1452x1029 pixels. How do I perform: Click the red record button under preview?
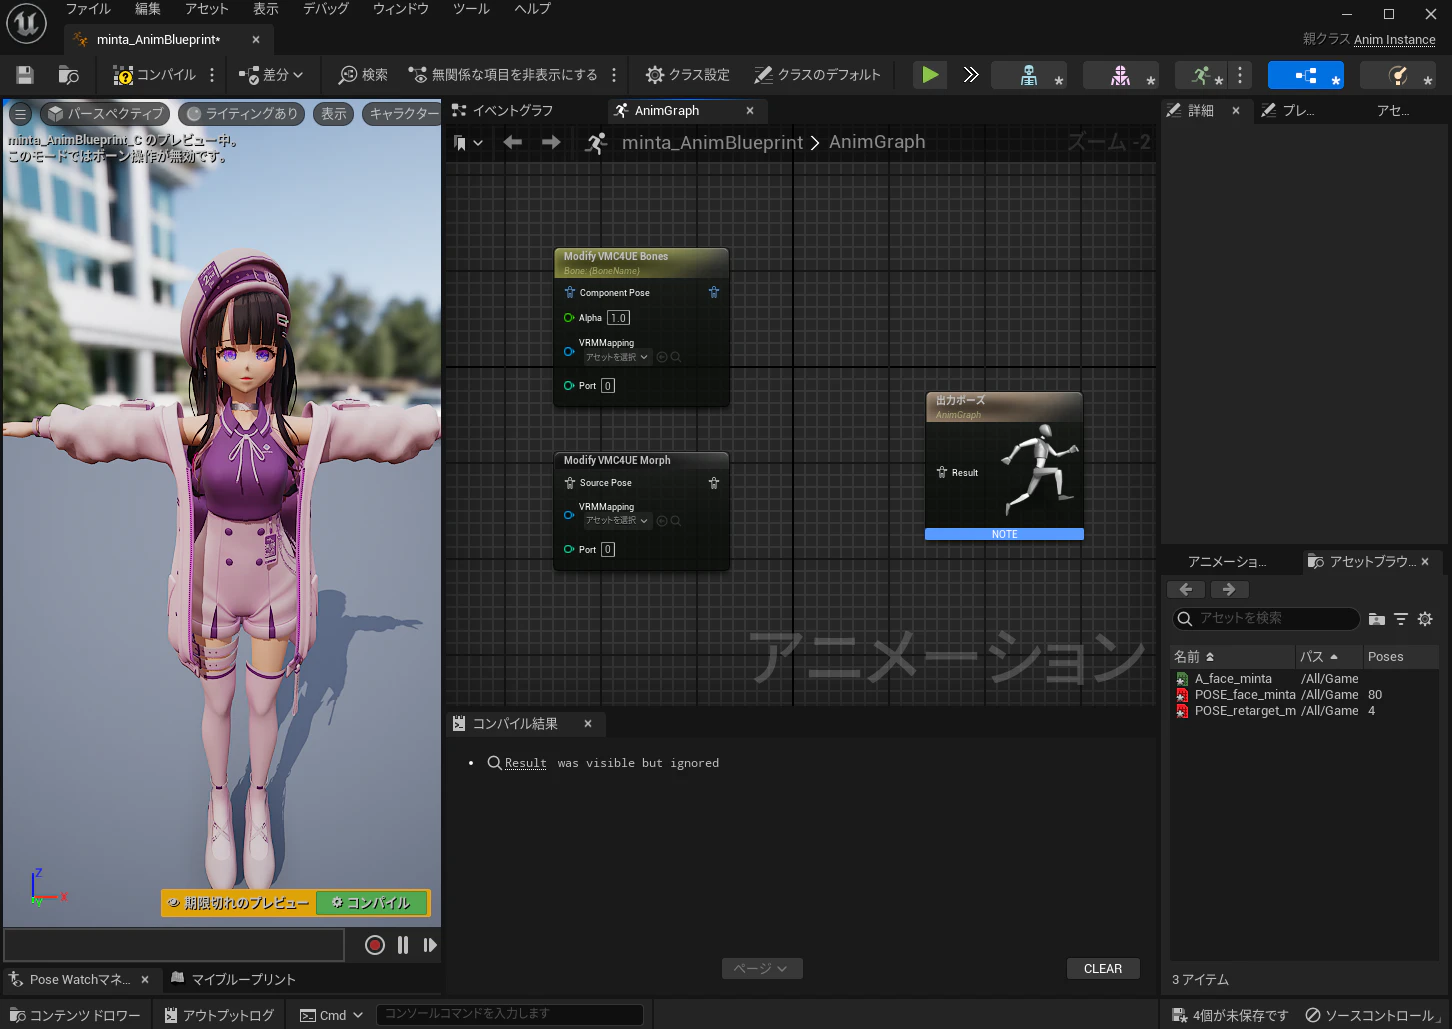(375, 945)
